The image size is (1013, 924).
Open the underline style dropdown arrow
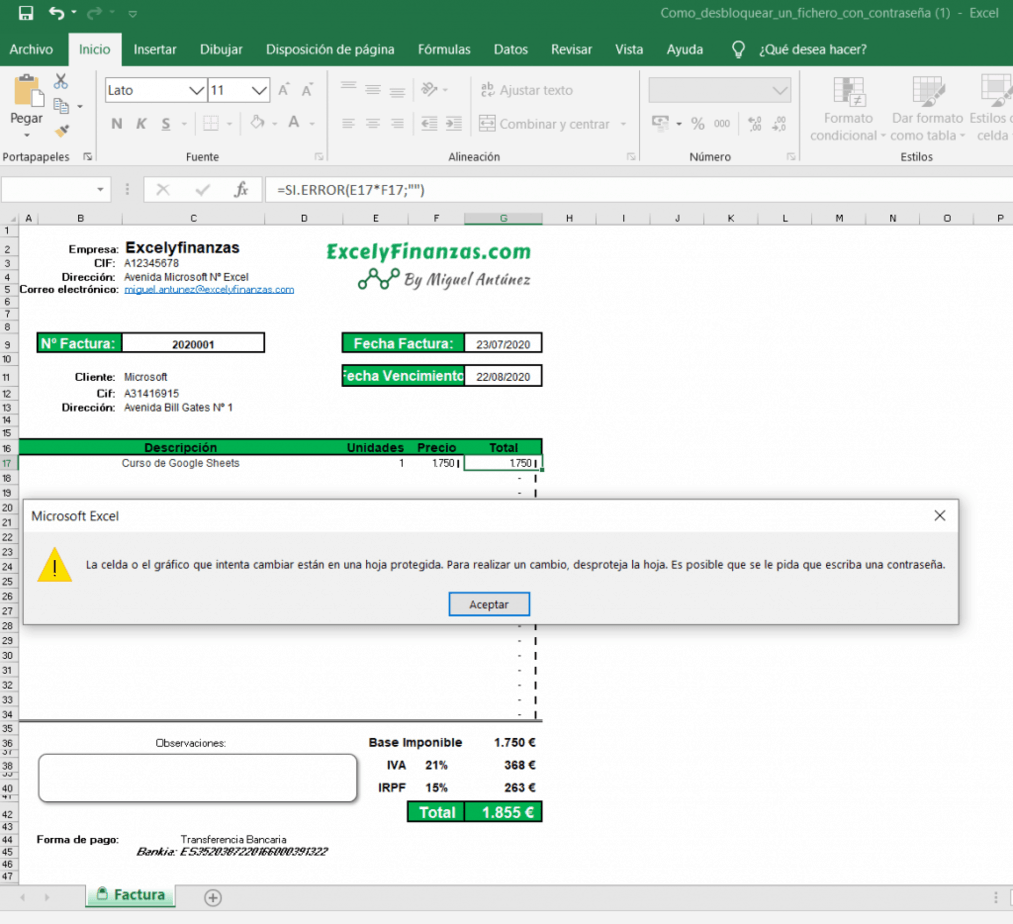(x=184, y=124)
